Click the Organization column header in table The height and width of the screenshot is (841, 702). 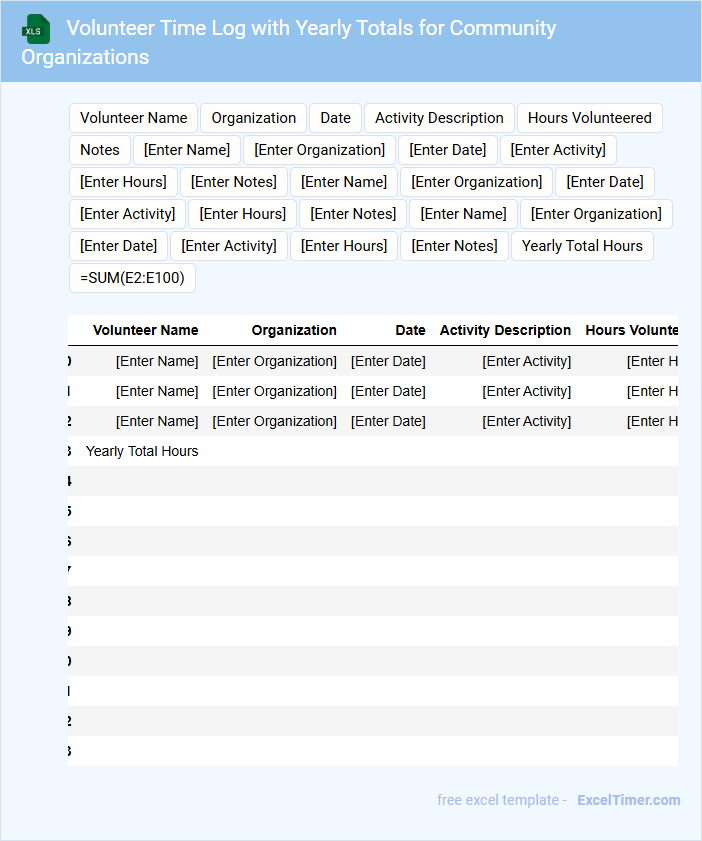tap(294, 330)
